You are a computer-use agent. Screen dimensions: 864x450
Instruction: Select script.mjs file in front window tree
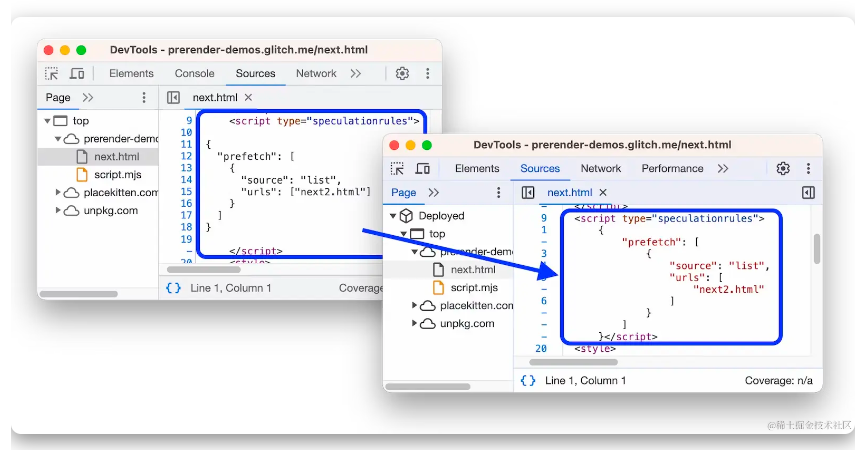(x=474, y=288)
